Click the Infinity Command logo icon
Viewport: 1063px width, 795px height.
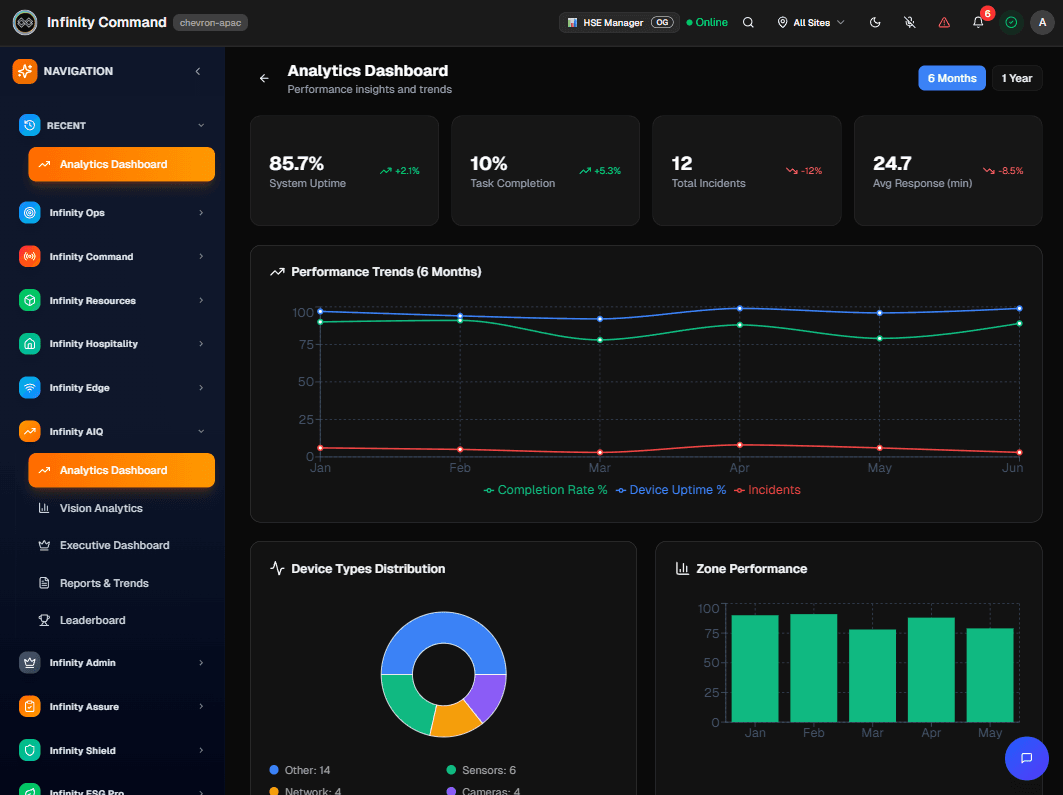coord(25,22)
